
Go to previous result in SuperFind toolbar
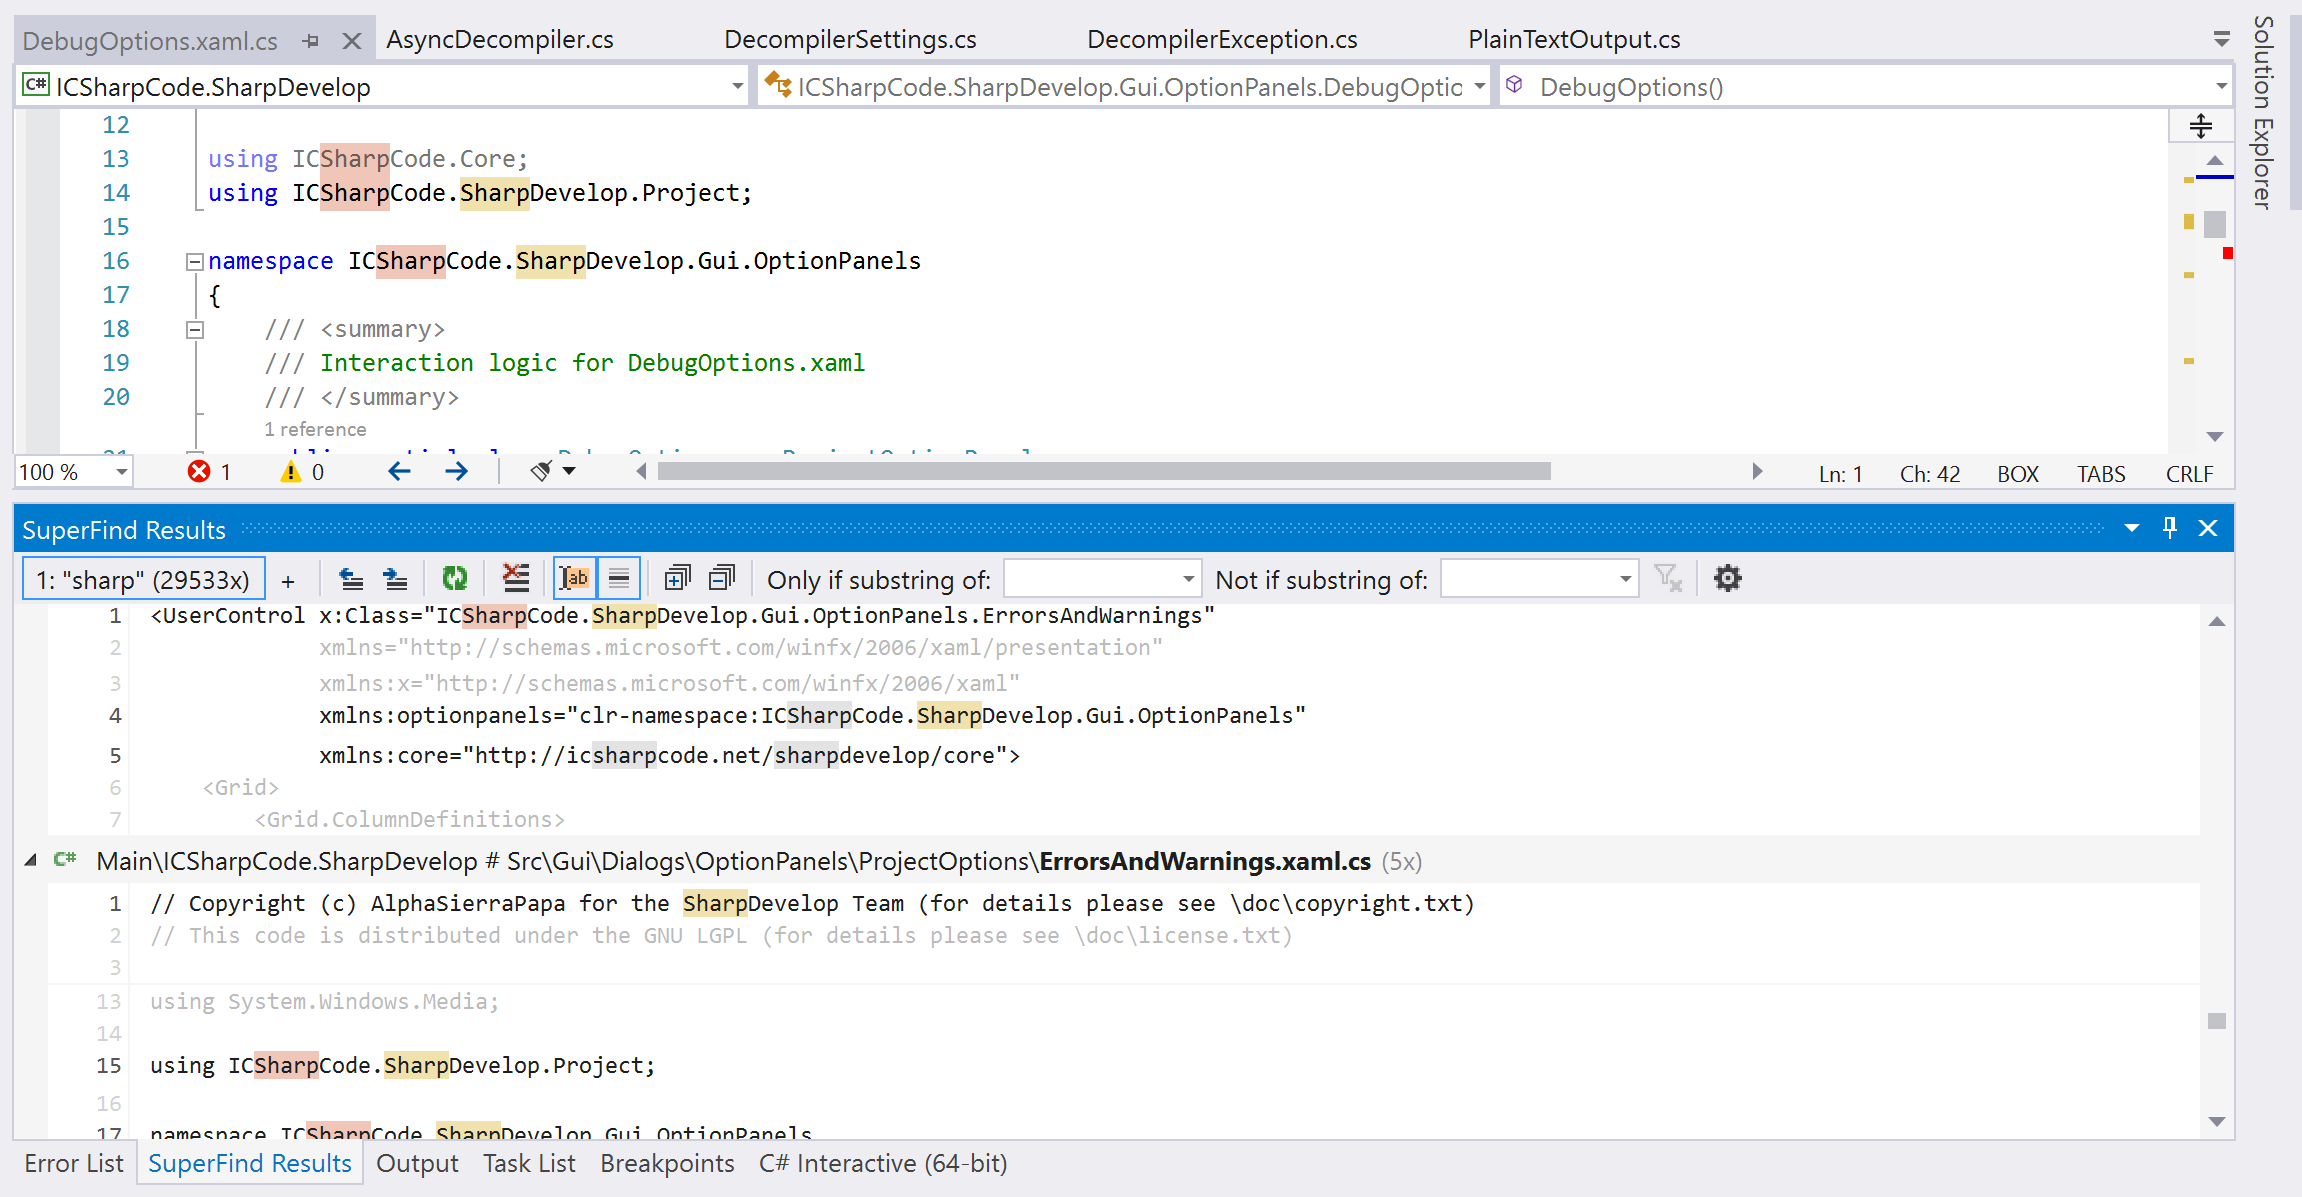pyautogui.click(x=351, y=578)
